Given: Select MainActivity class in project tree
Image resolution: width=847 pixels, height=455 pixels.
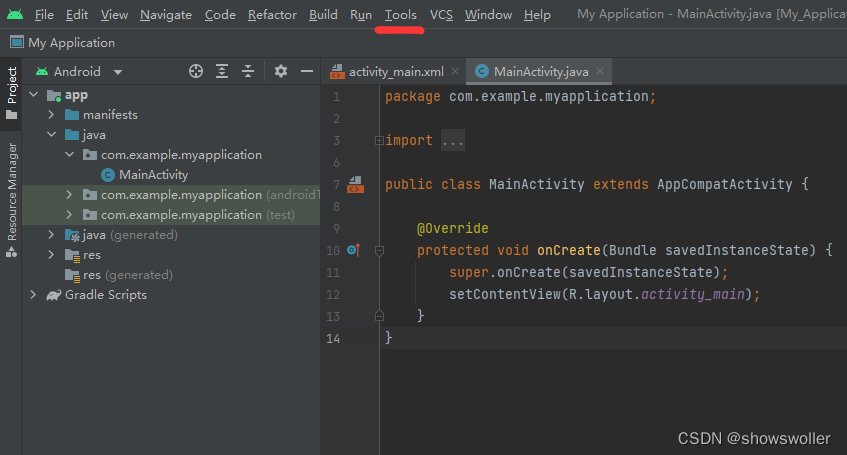Looking at the screenshot, I should click(153, 175).
